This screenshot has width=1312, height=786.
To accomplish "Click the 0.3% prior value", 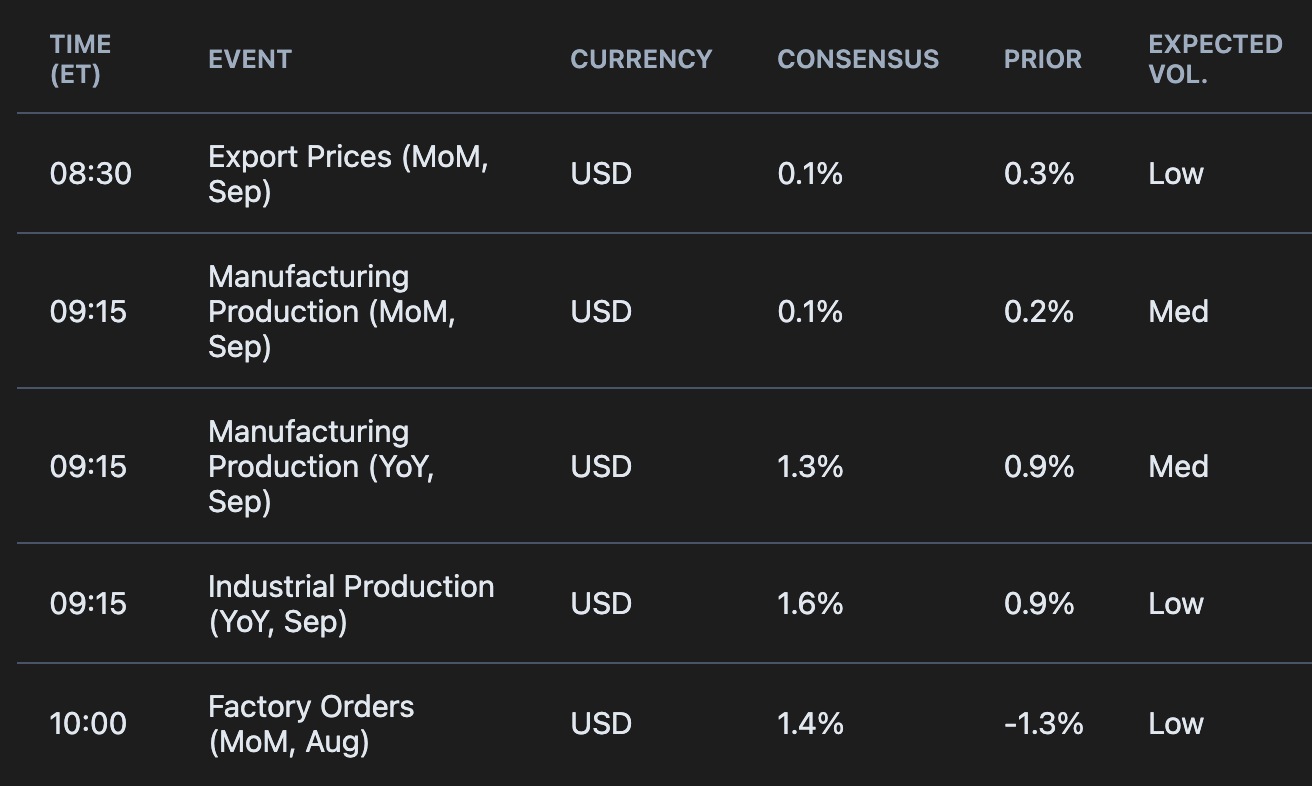I will (1038, 174).
